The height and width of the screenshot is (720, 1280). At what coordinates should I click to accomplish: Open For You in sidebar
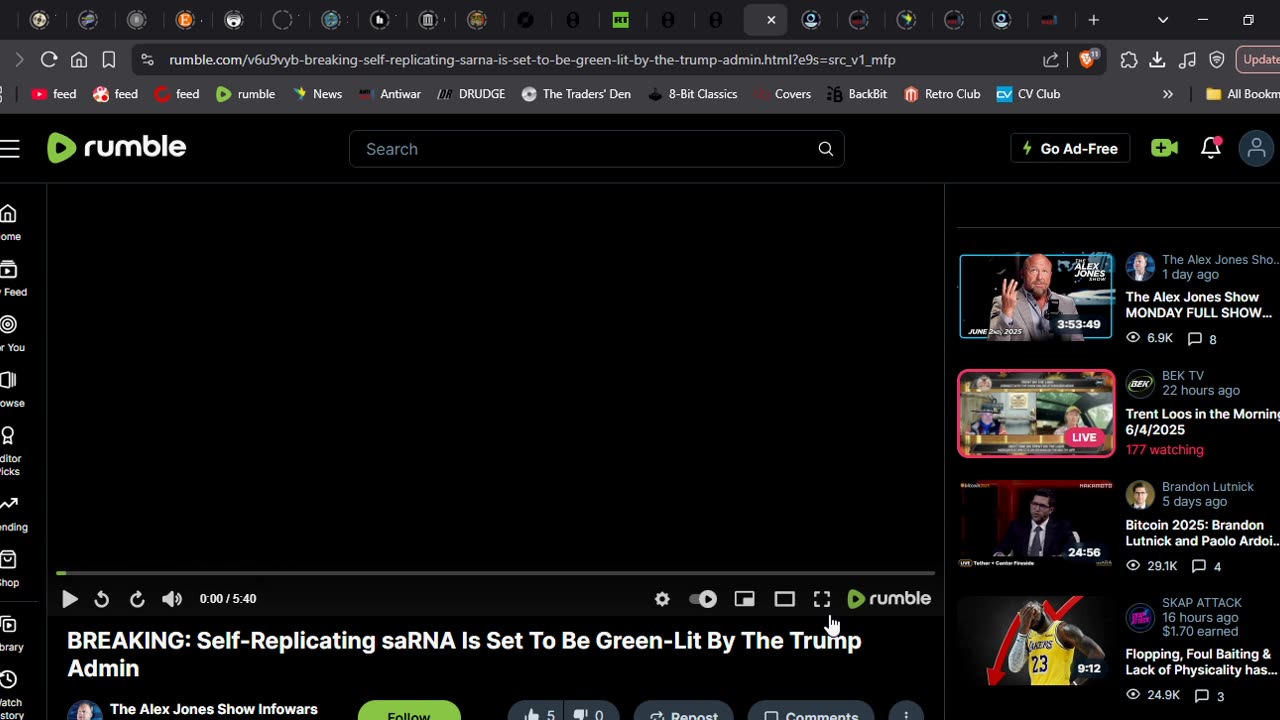[10, 334]
